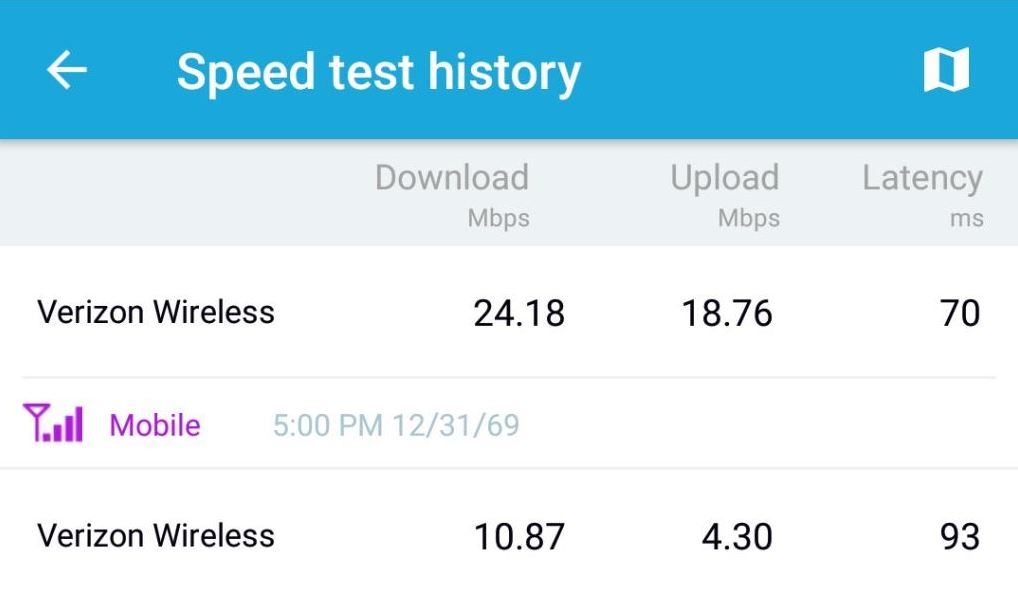The image size is (1018, 590).
Task: Click the ms unit under Latency
Action: (x=966, y=218)
